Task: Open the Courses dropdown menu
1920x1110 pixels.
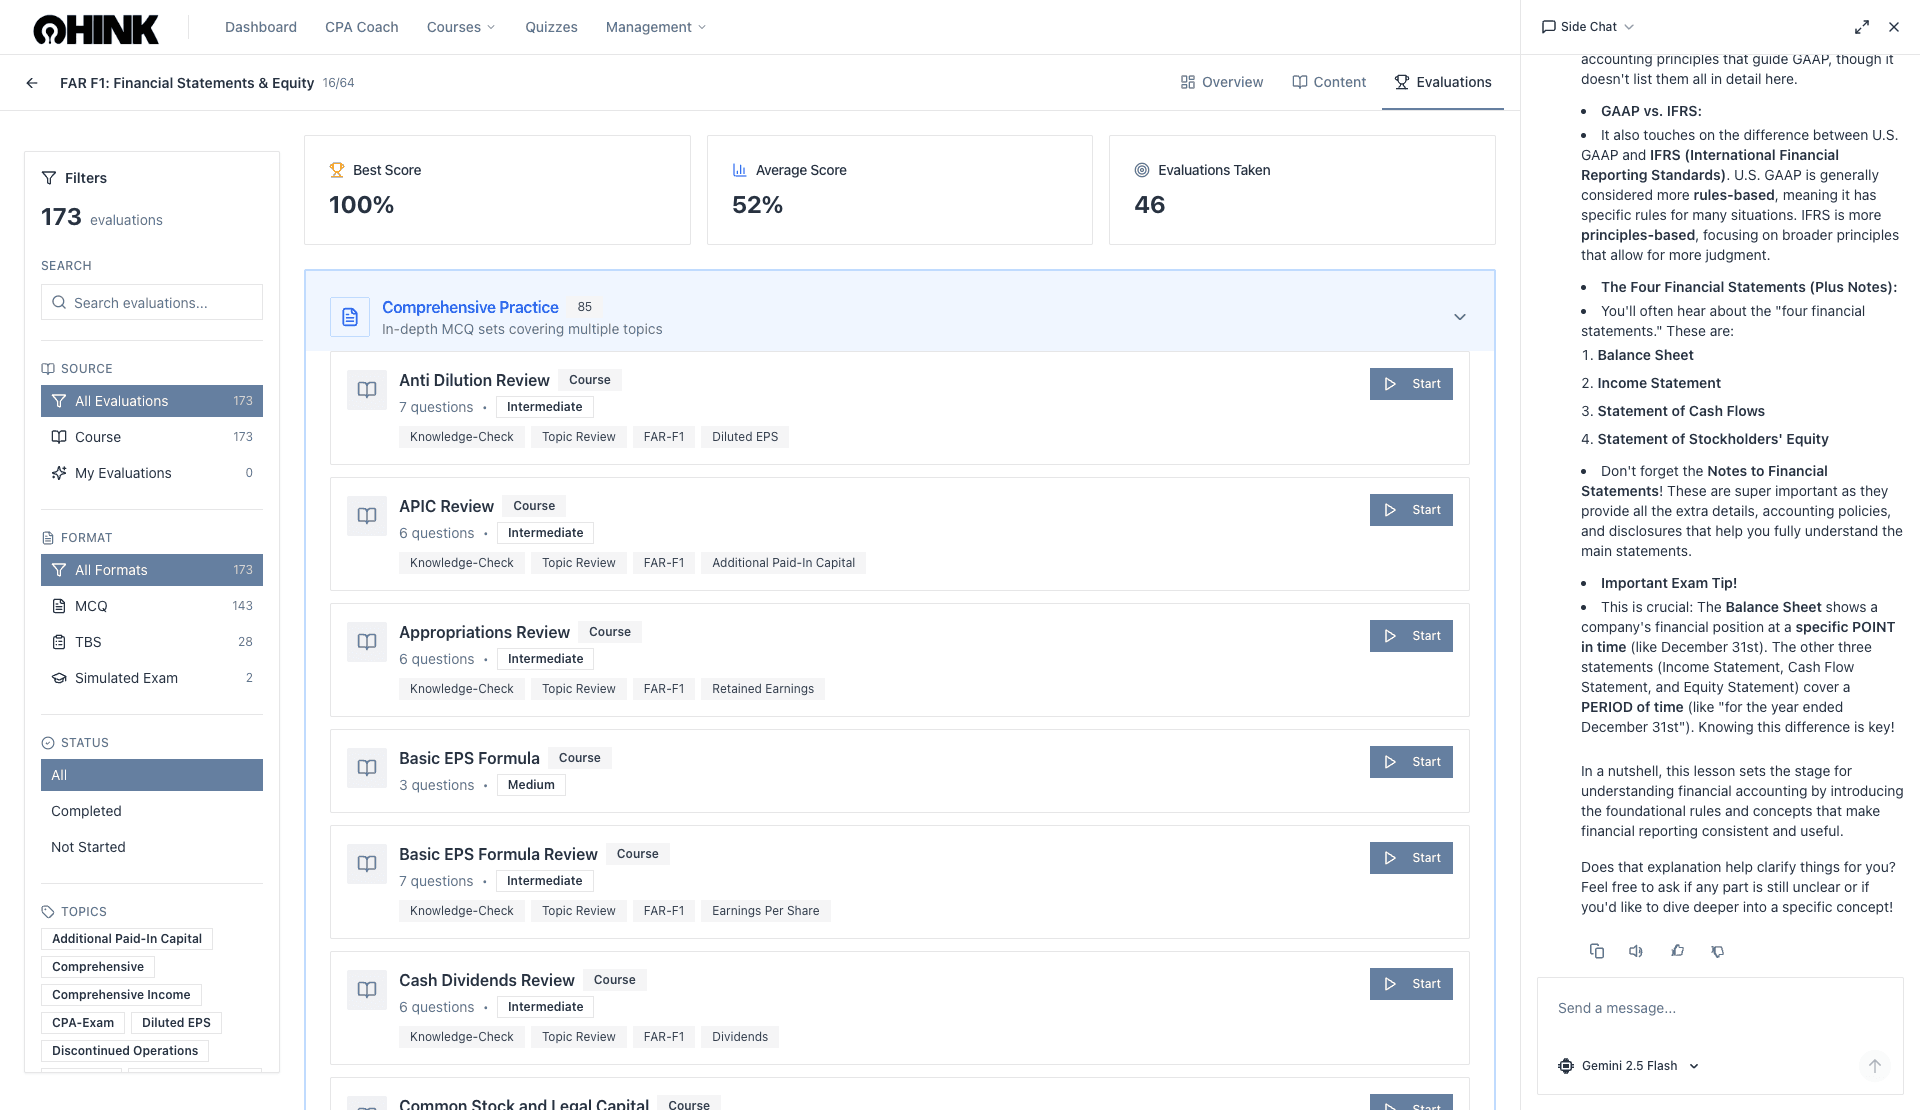Action: (x=460, y=27)
